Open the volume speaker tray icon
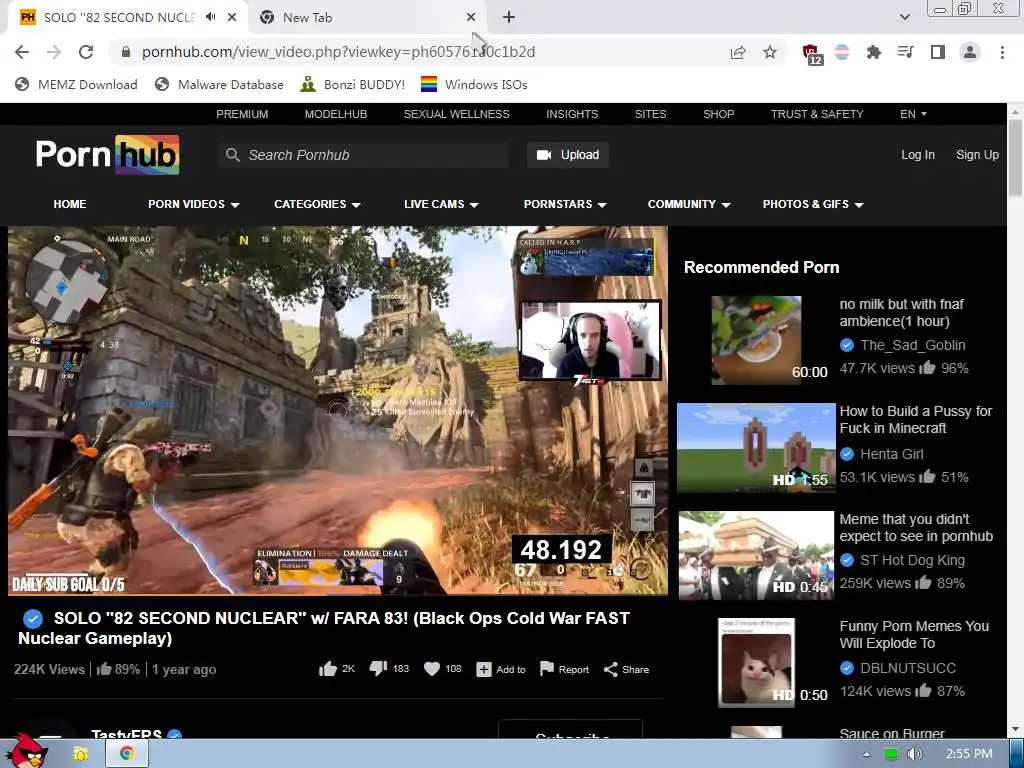Viewport: 1024px width, 768px height. point(914,754)
